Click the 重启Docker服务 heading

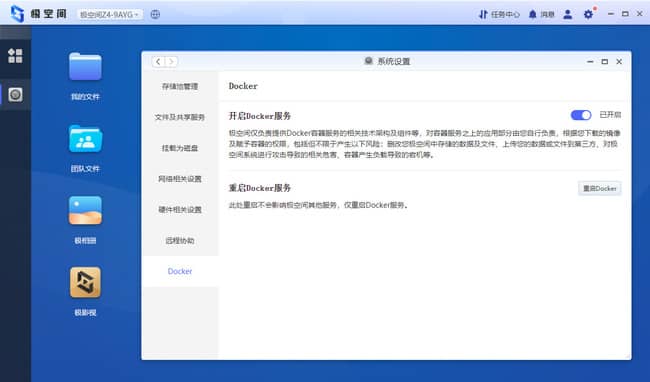click(260, 188)
